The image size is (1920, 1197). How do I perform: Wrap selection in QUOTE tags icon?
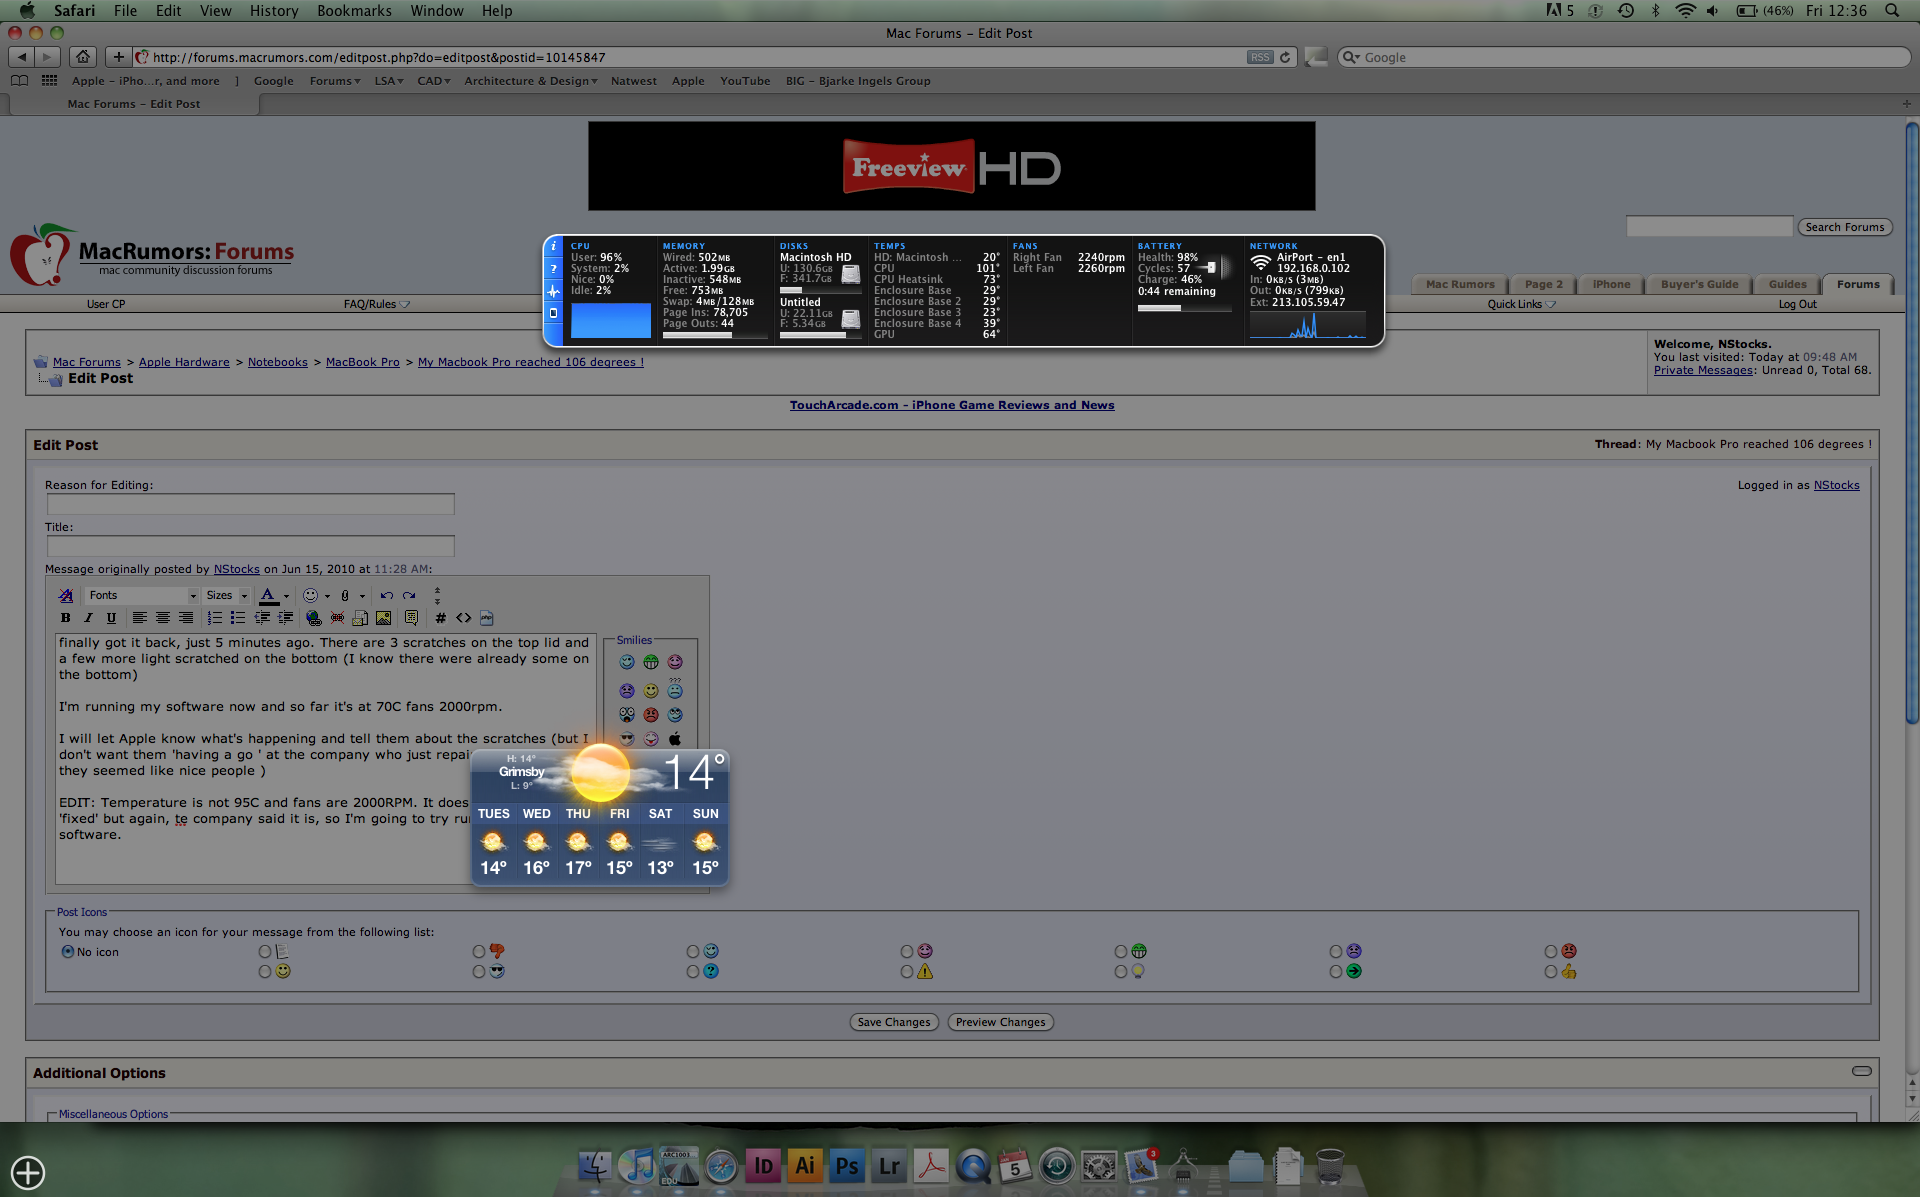[x=411, y=618]
